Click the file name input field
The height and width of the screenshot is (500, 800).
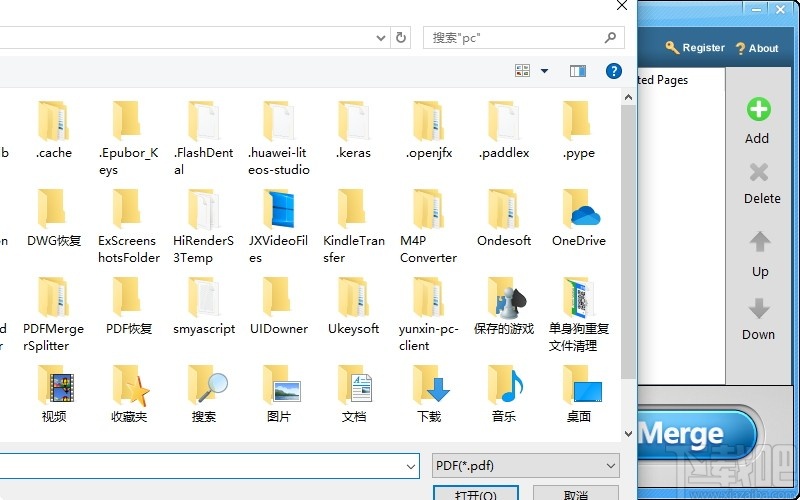click(202, 466)
